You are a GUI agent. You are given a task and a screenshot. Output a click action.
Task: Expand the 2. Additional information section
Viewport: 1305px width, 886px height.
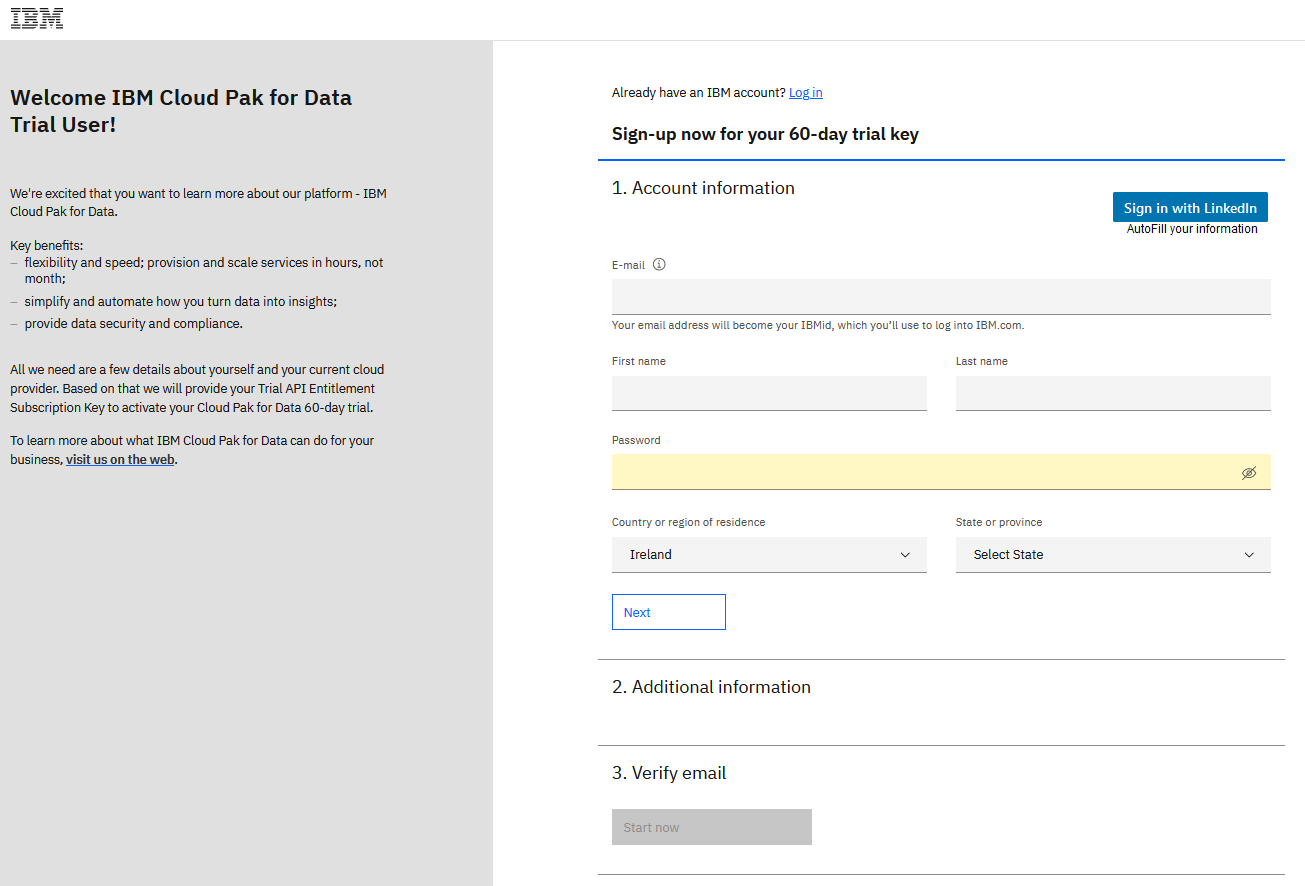(711, 687)
